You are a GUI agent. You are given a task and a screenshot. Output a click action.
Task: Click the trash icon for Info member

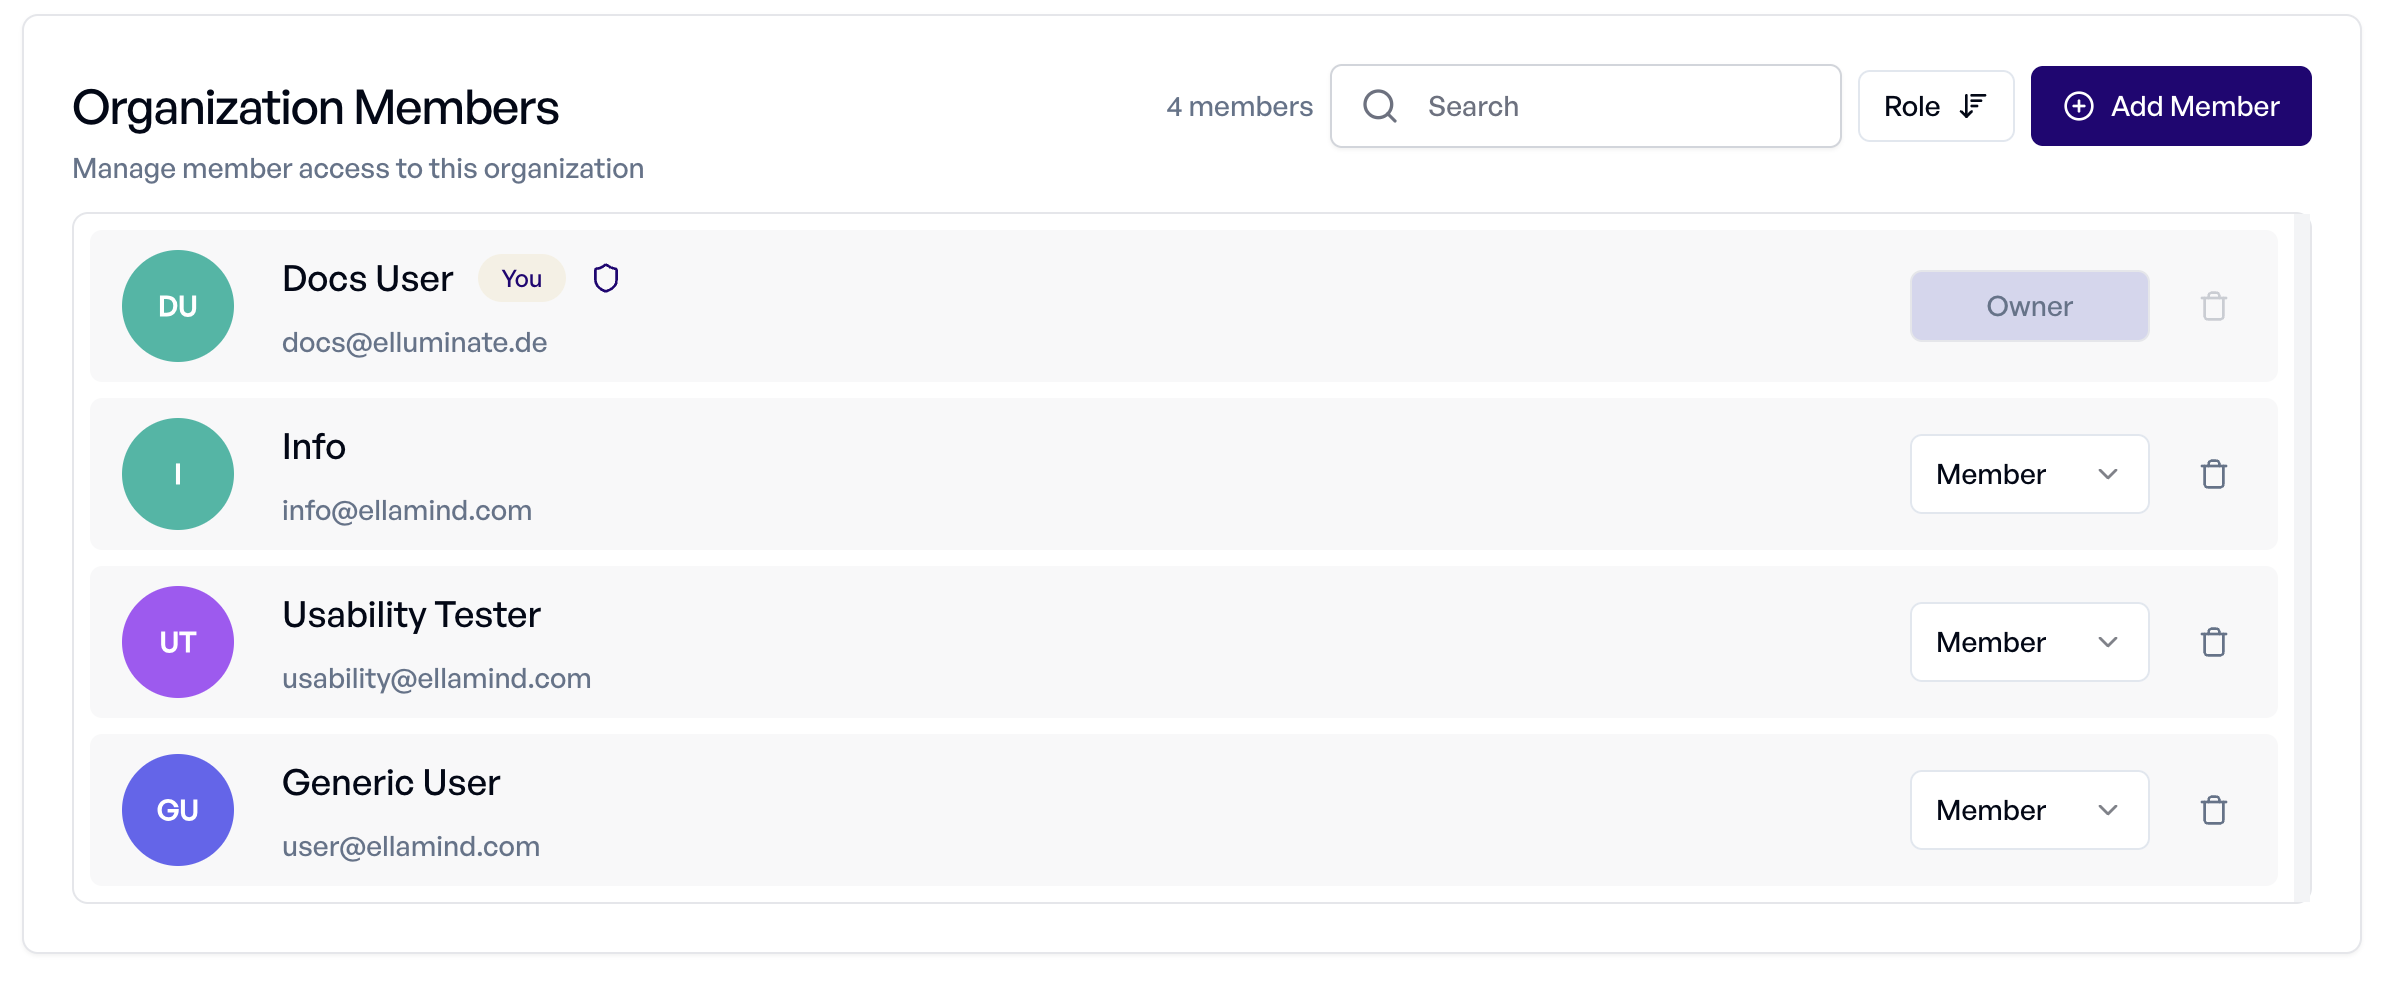click(x=2213, y=474)
